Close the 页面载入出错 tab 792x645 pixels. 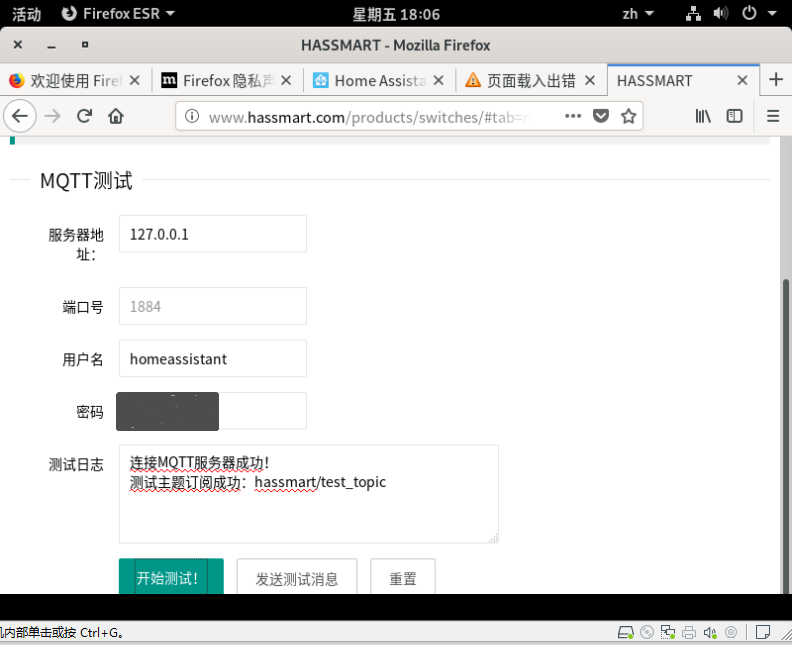589,80
